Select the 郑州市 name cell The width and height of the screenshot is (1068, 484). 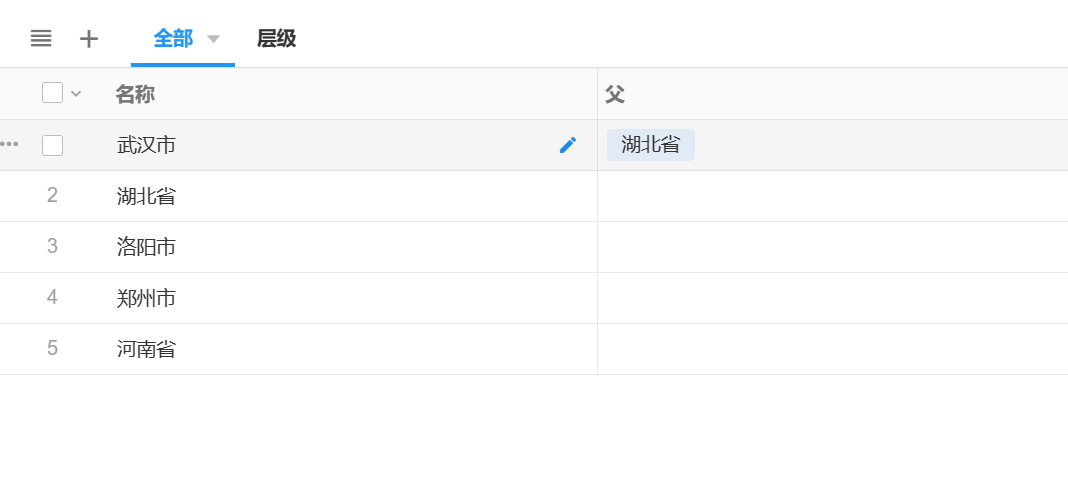146,298
